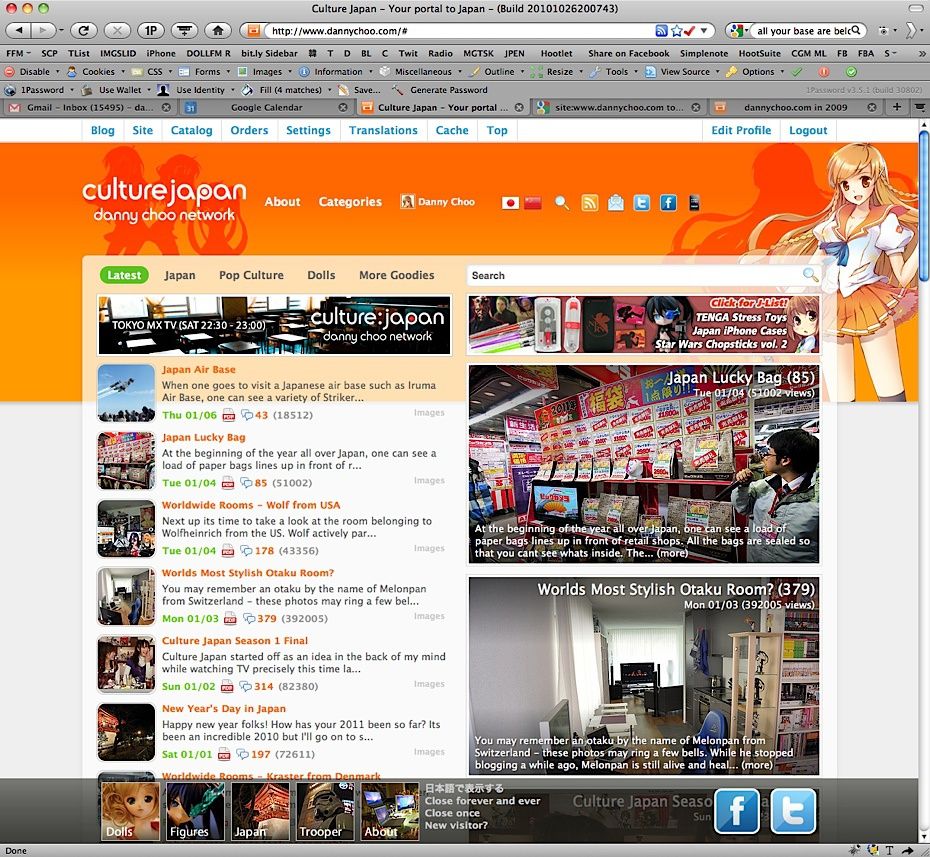Open the magnifier search icon in site header
Screen dimensions: 930x857
pos(561,203)
